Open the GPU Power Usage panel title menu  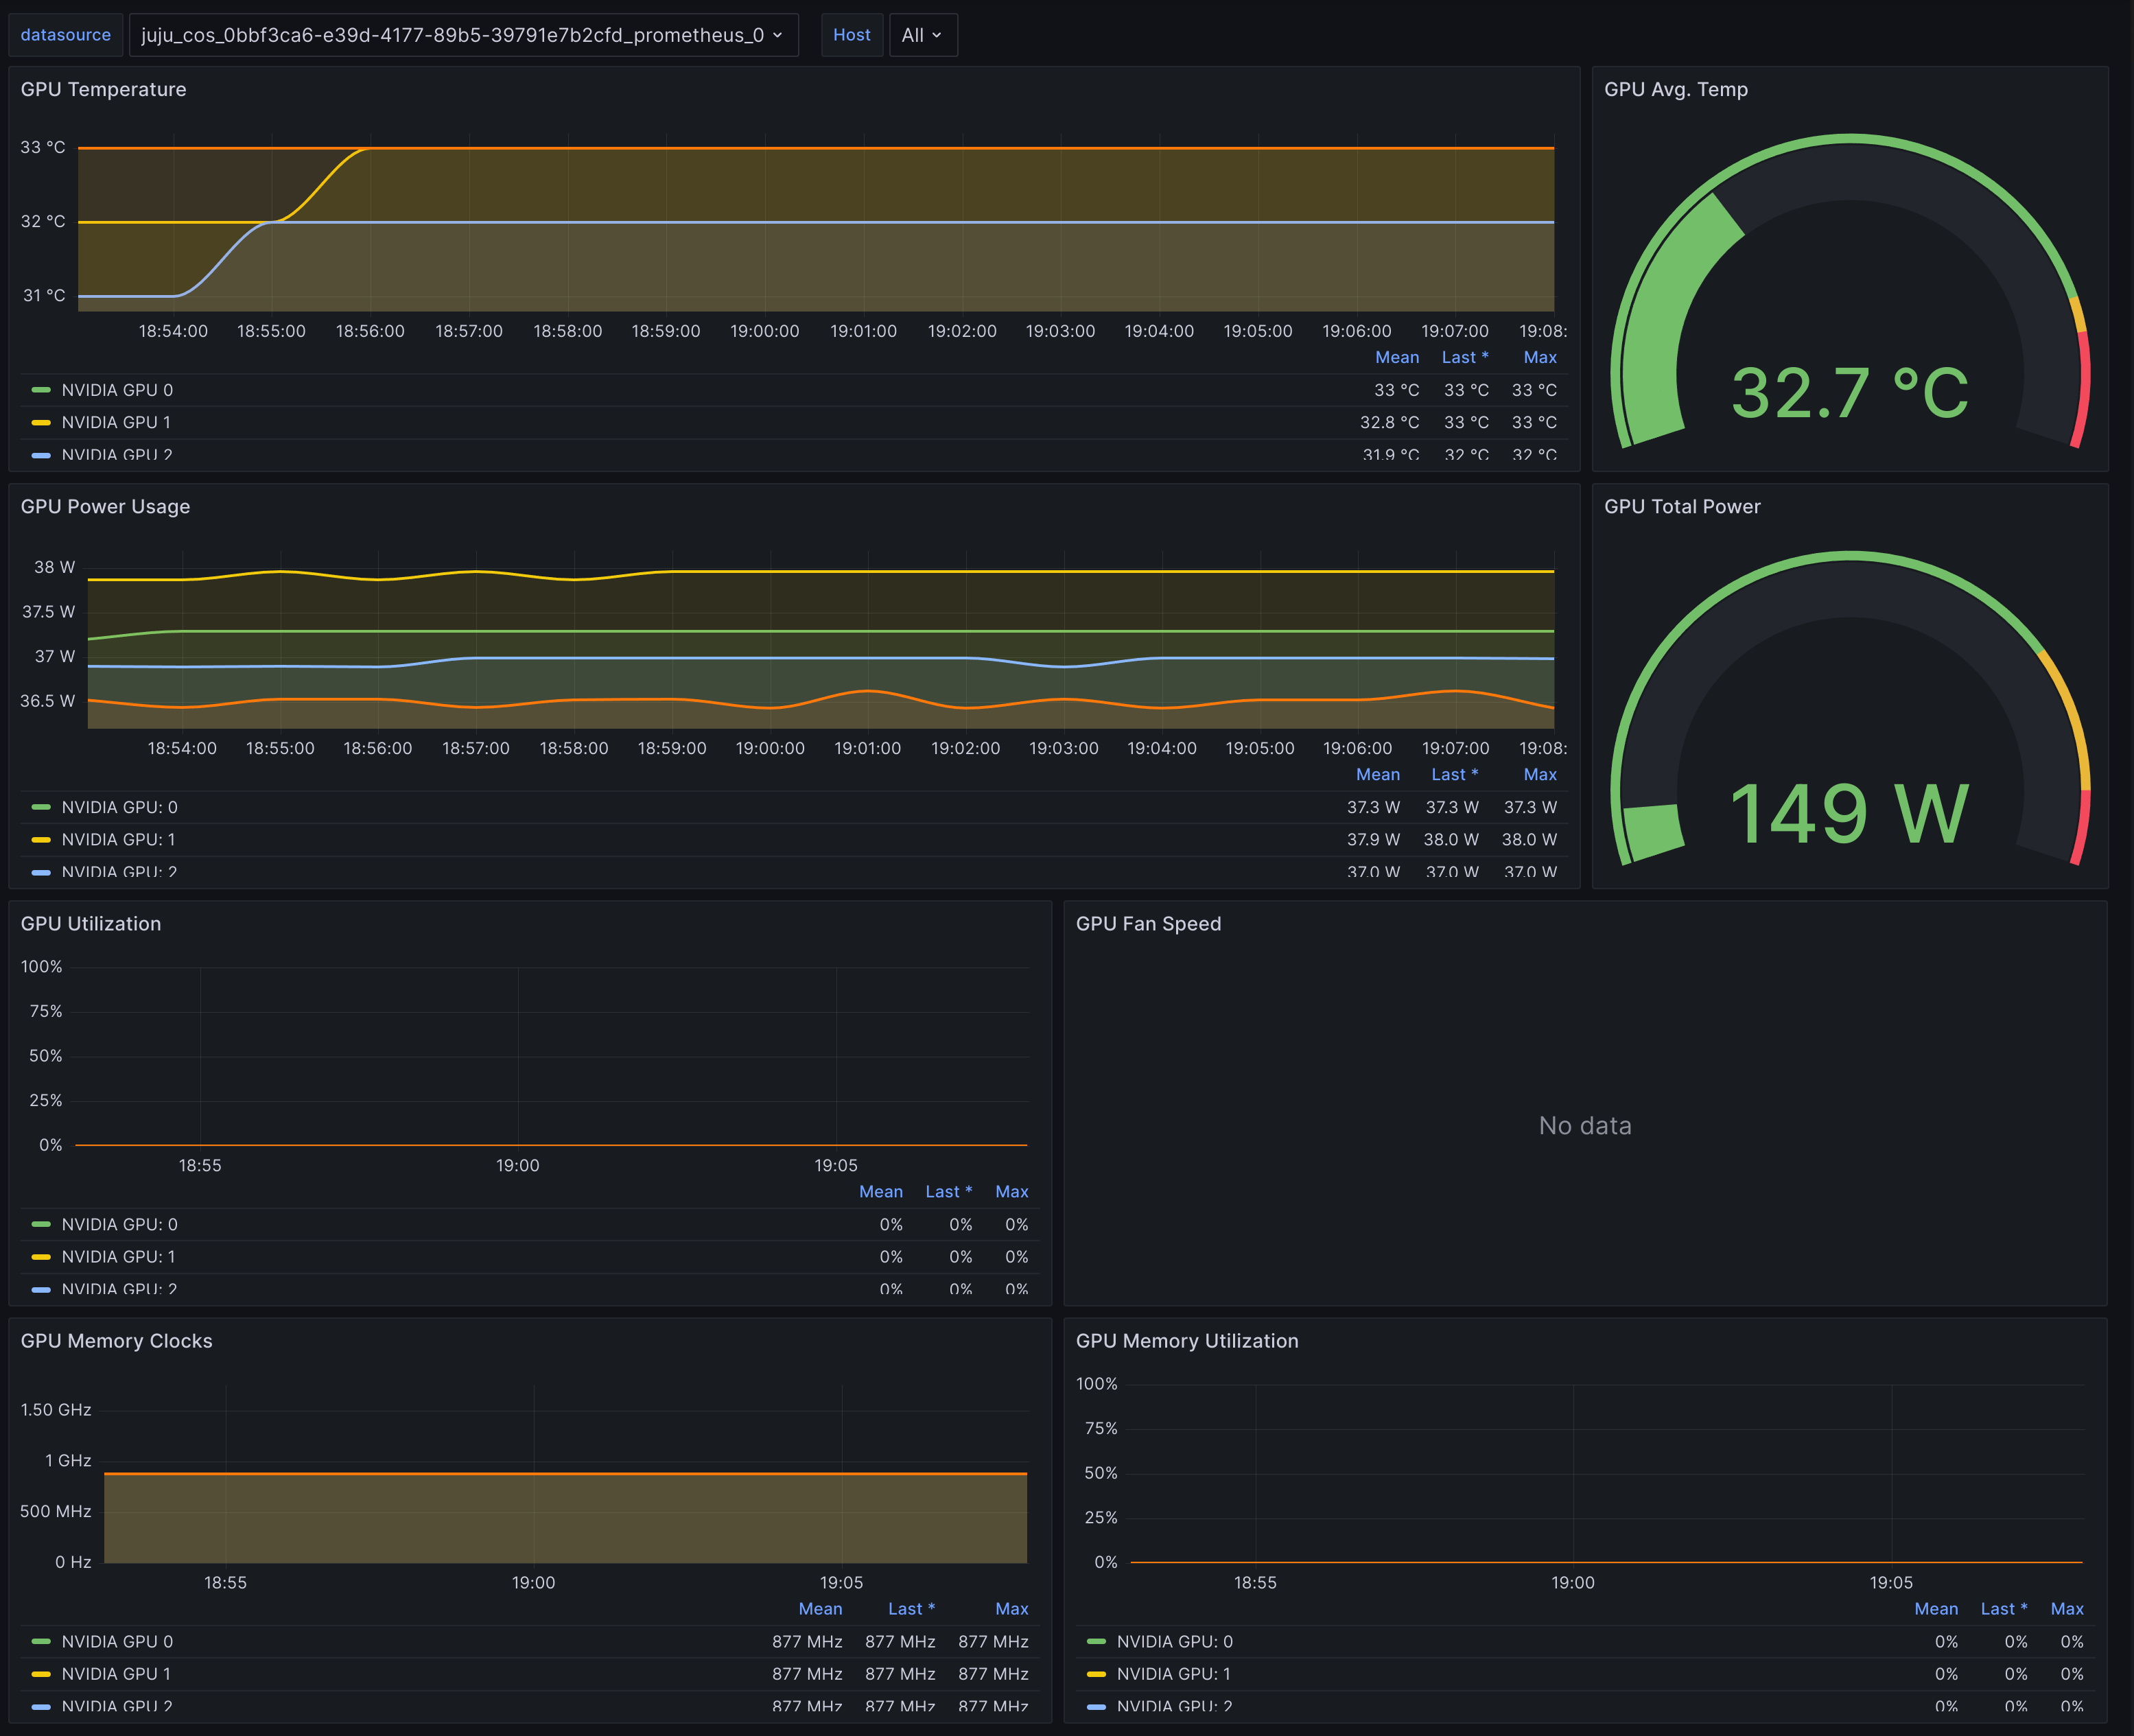(105, 506)
